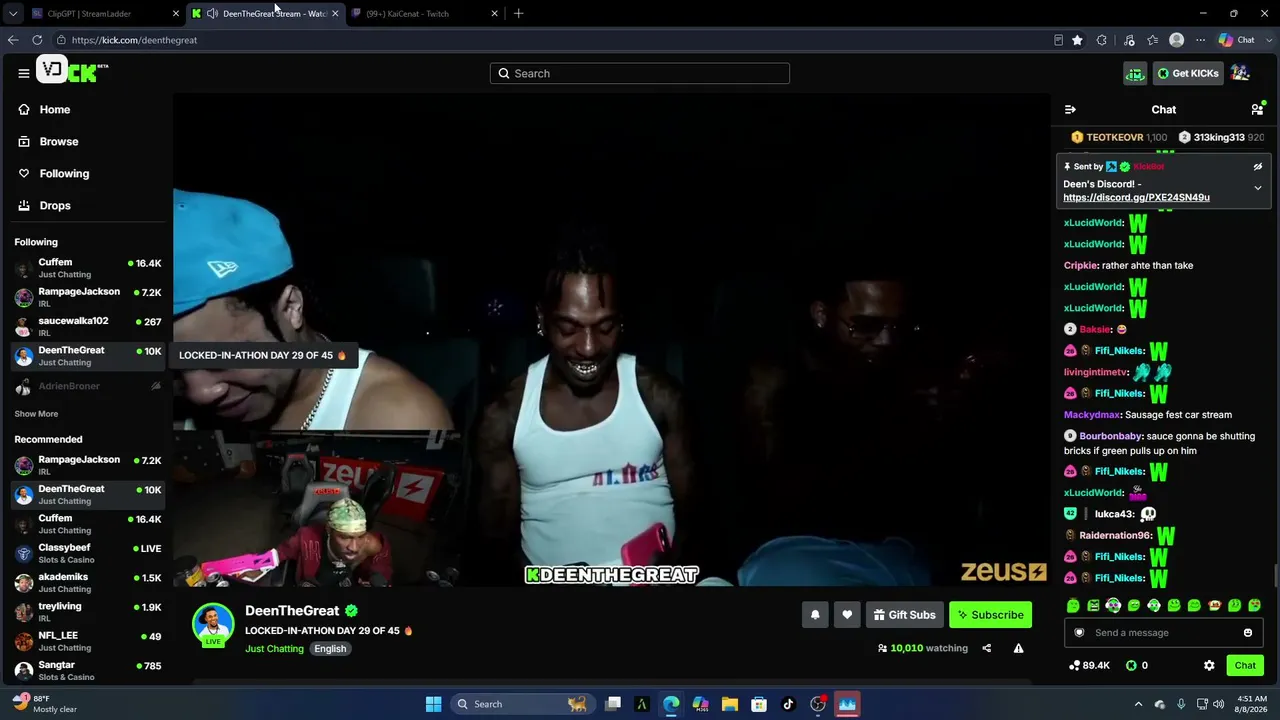Close the DeenTheGreat Stream tab
The width and height of the screenshot is (1280, 720).
coord(335,14)
